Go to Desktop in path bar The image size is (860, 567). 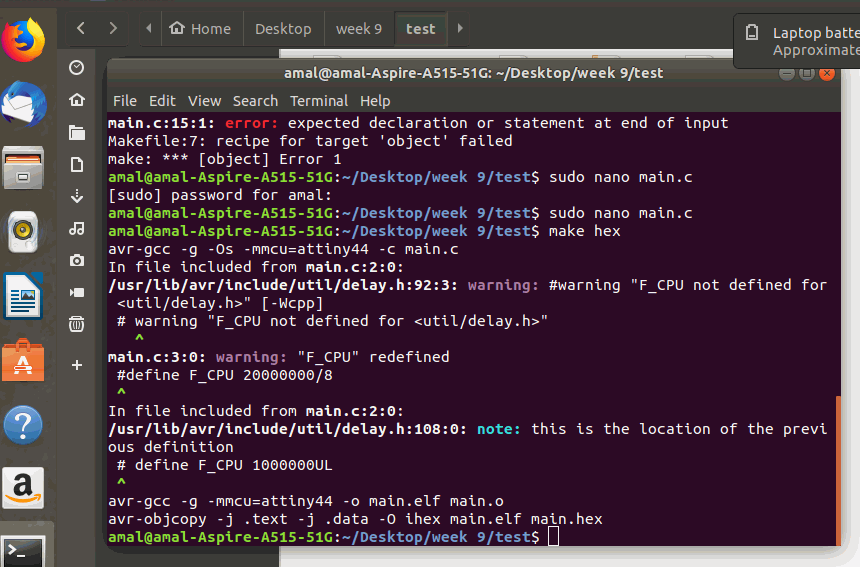(x=283, y=29)
